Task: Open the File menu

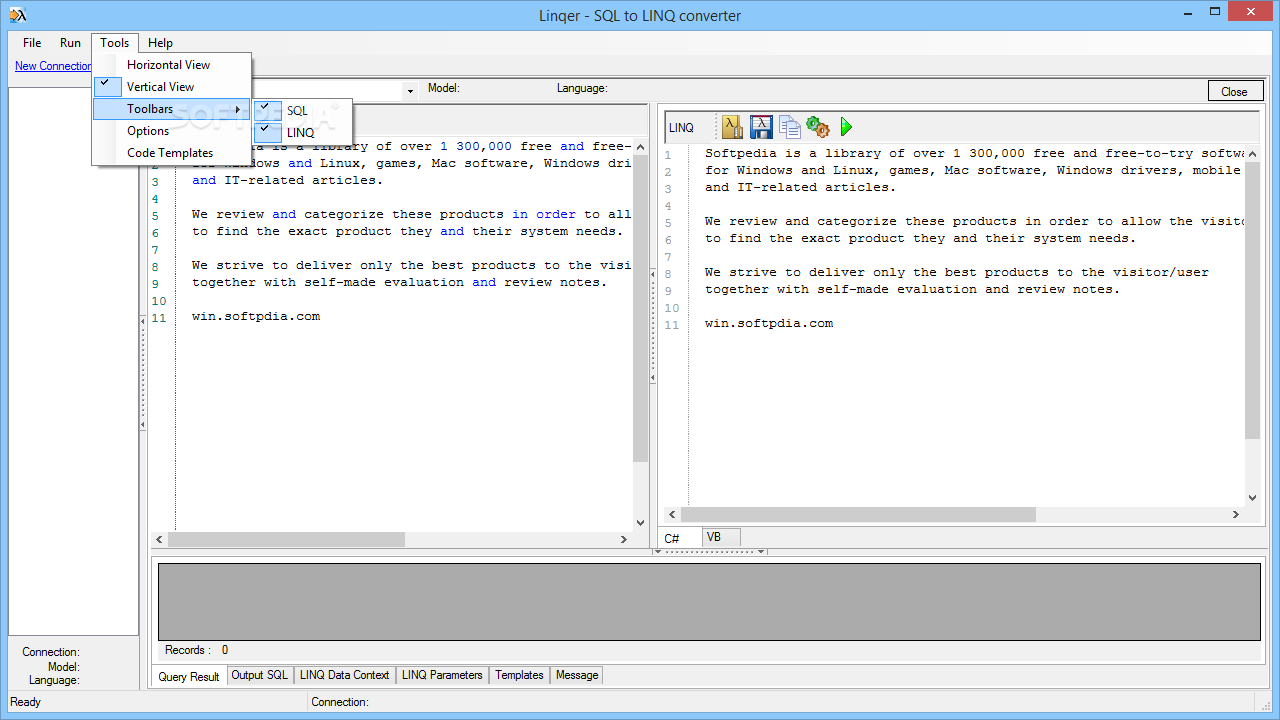Action: [x=32, y=43]
